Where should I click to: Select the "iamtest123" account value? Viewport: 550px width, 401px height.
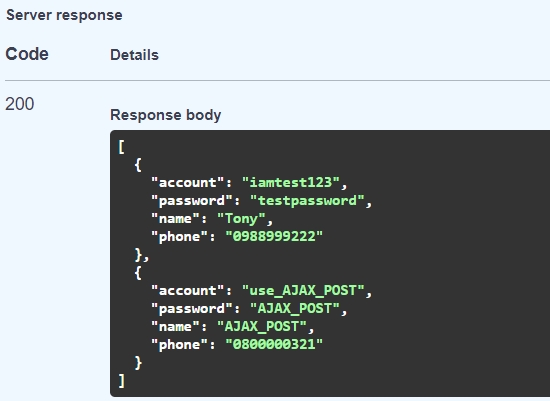click(291, 182)
